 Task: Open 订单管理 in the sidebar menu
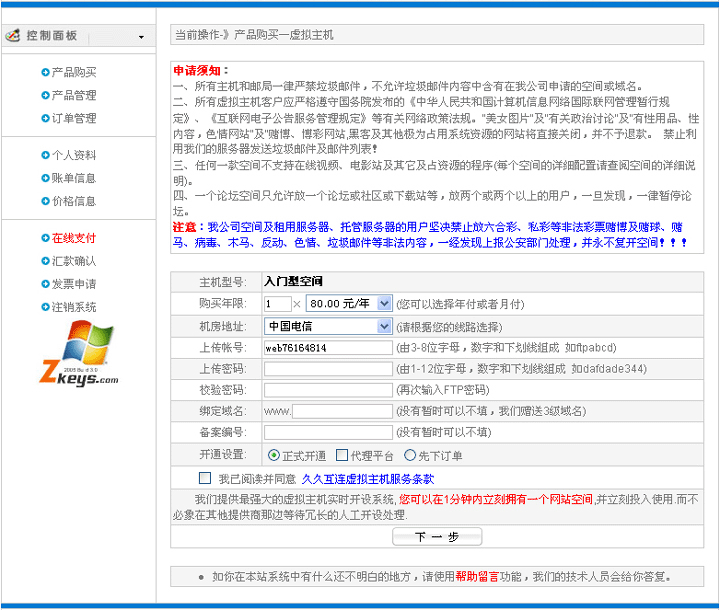pos(74,118)
